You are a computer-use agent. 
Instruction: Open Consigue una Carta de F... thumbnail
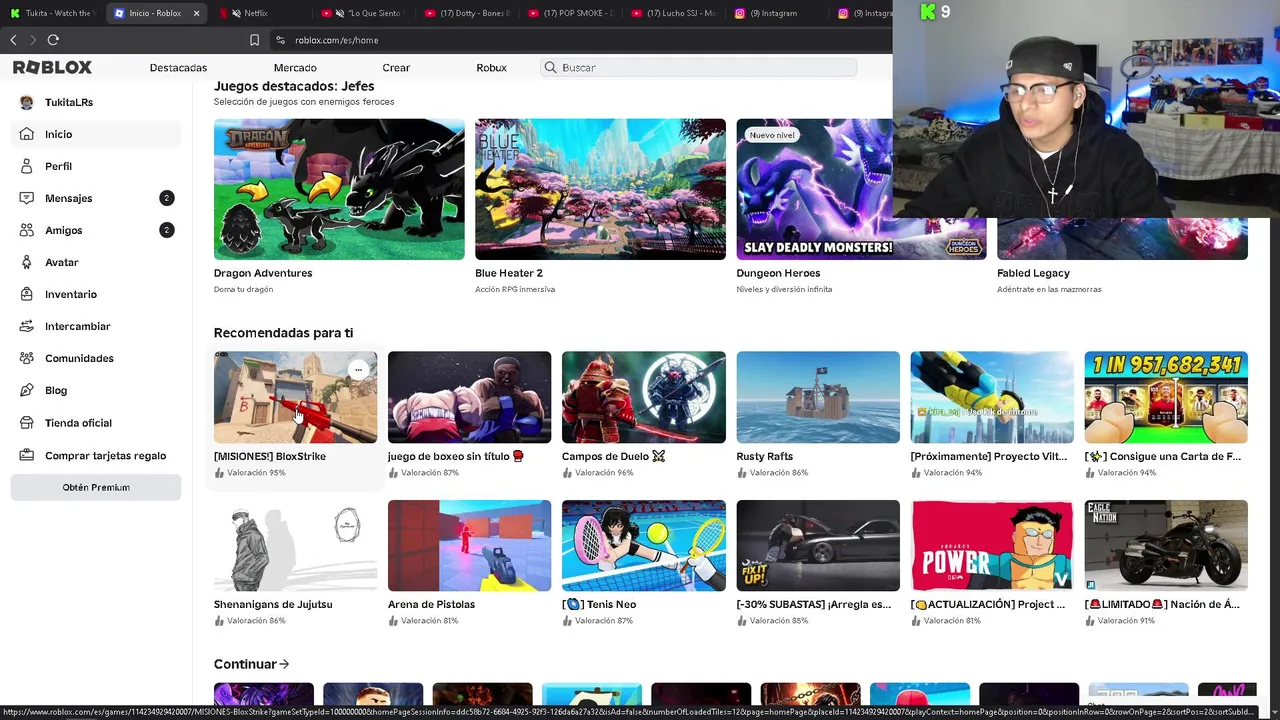(x=1166, y=397)
